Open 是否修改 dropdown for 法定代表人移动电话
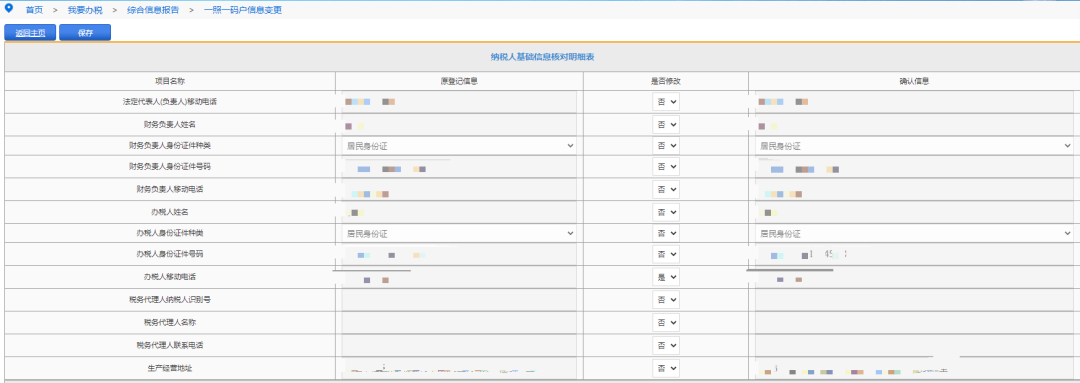Image resolution: width=1080 pixels, height=383 pixels. (x=666, y=102)
